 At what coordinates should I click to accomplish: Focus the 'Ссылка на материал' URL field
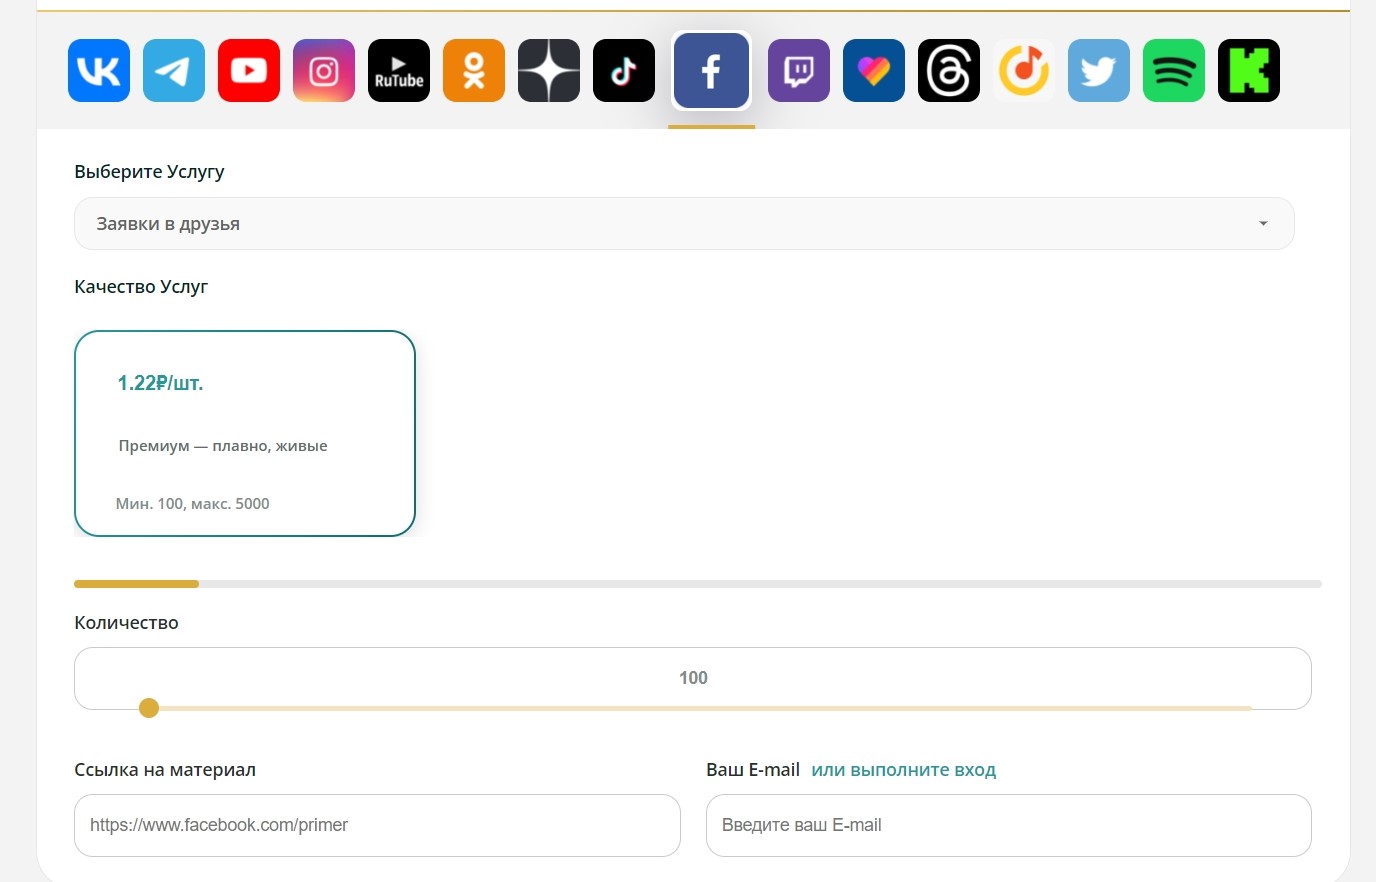pos(377,825)
